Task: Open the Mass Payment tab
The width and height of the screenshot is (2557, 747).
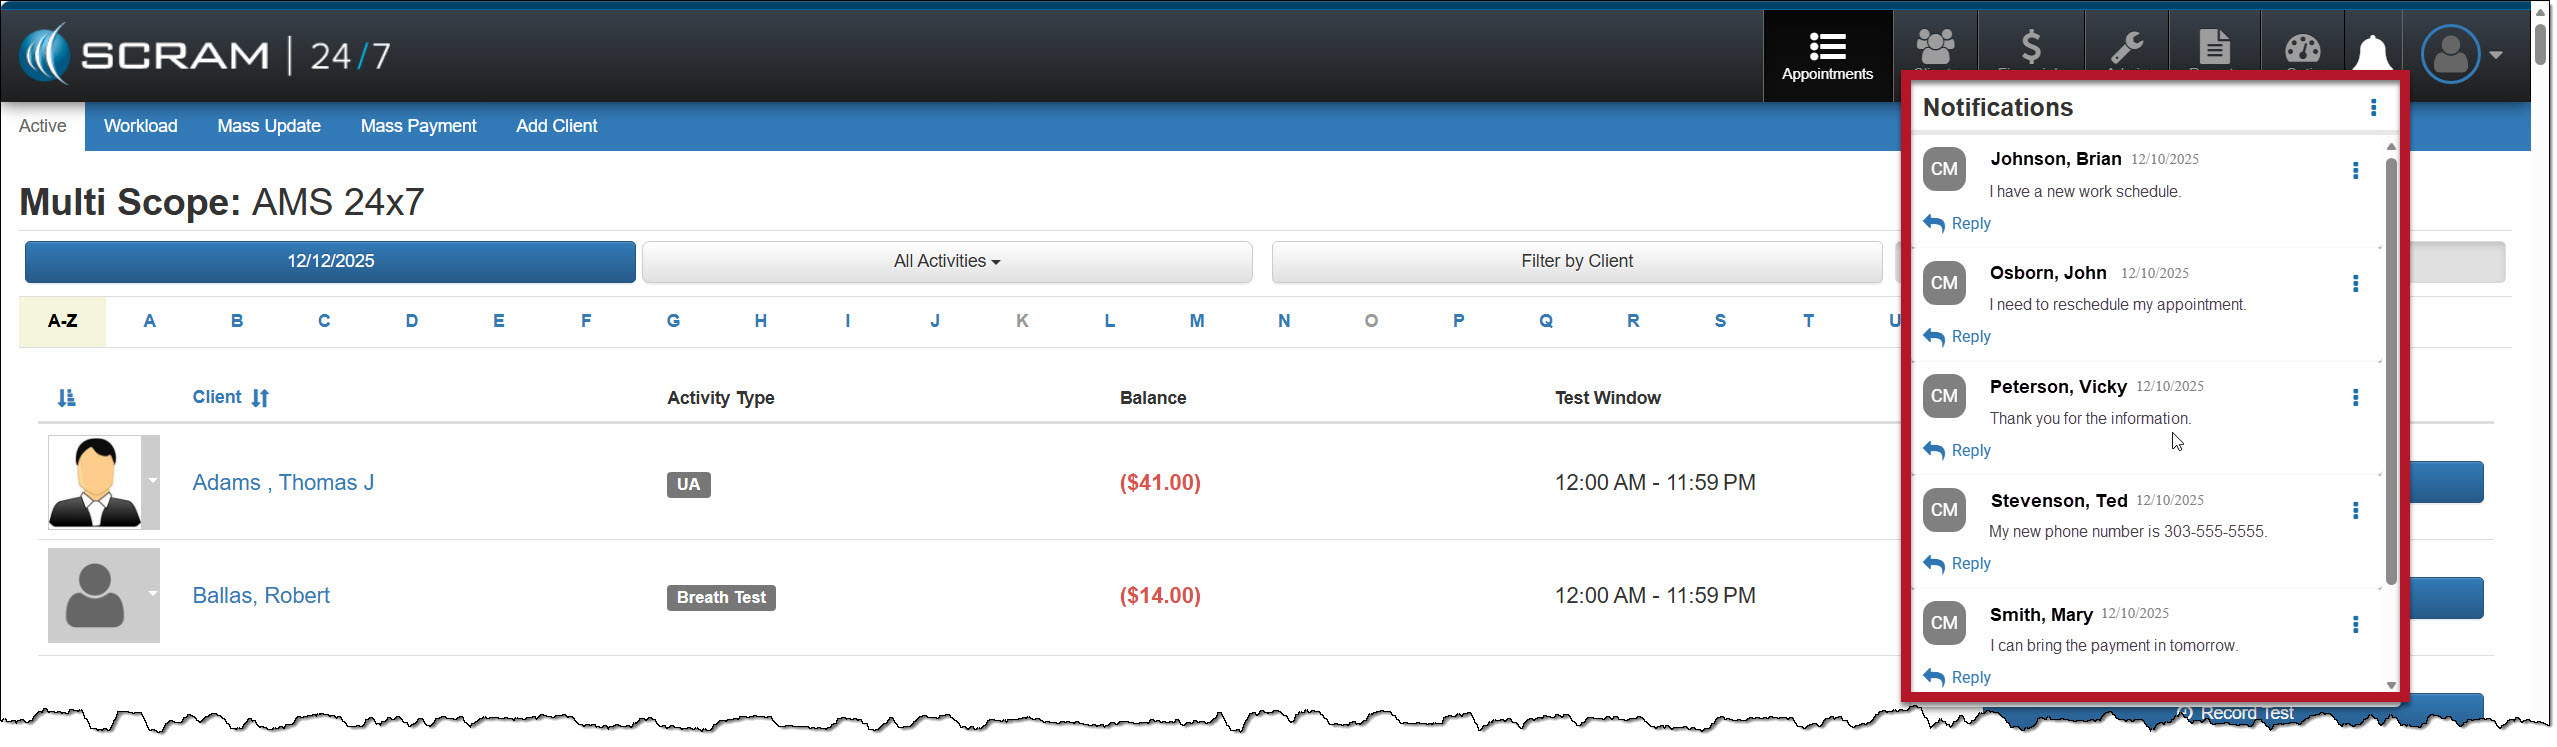Action: (x=418, y=126)
